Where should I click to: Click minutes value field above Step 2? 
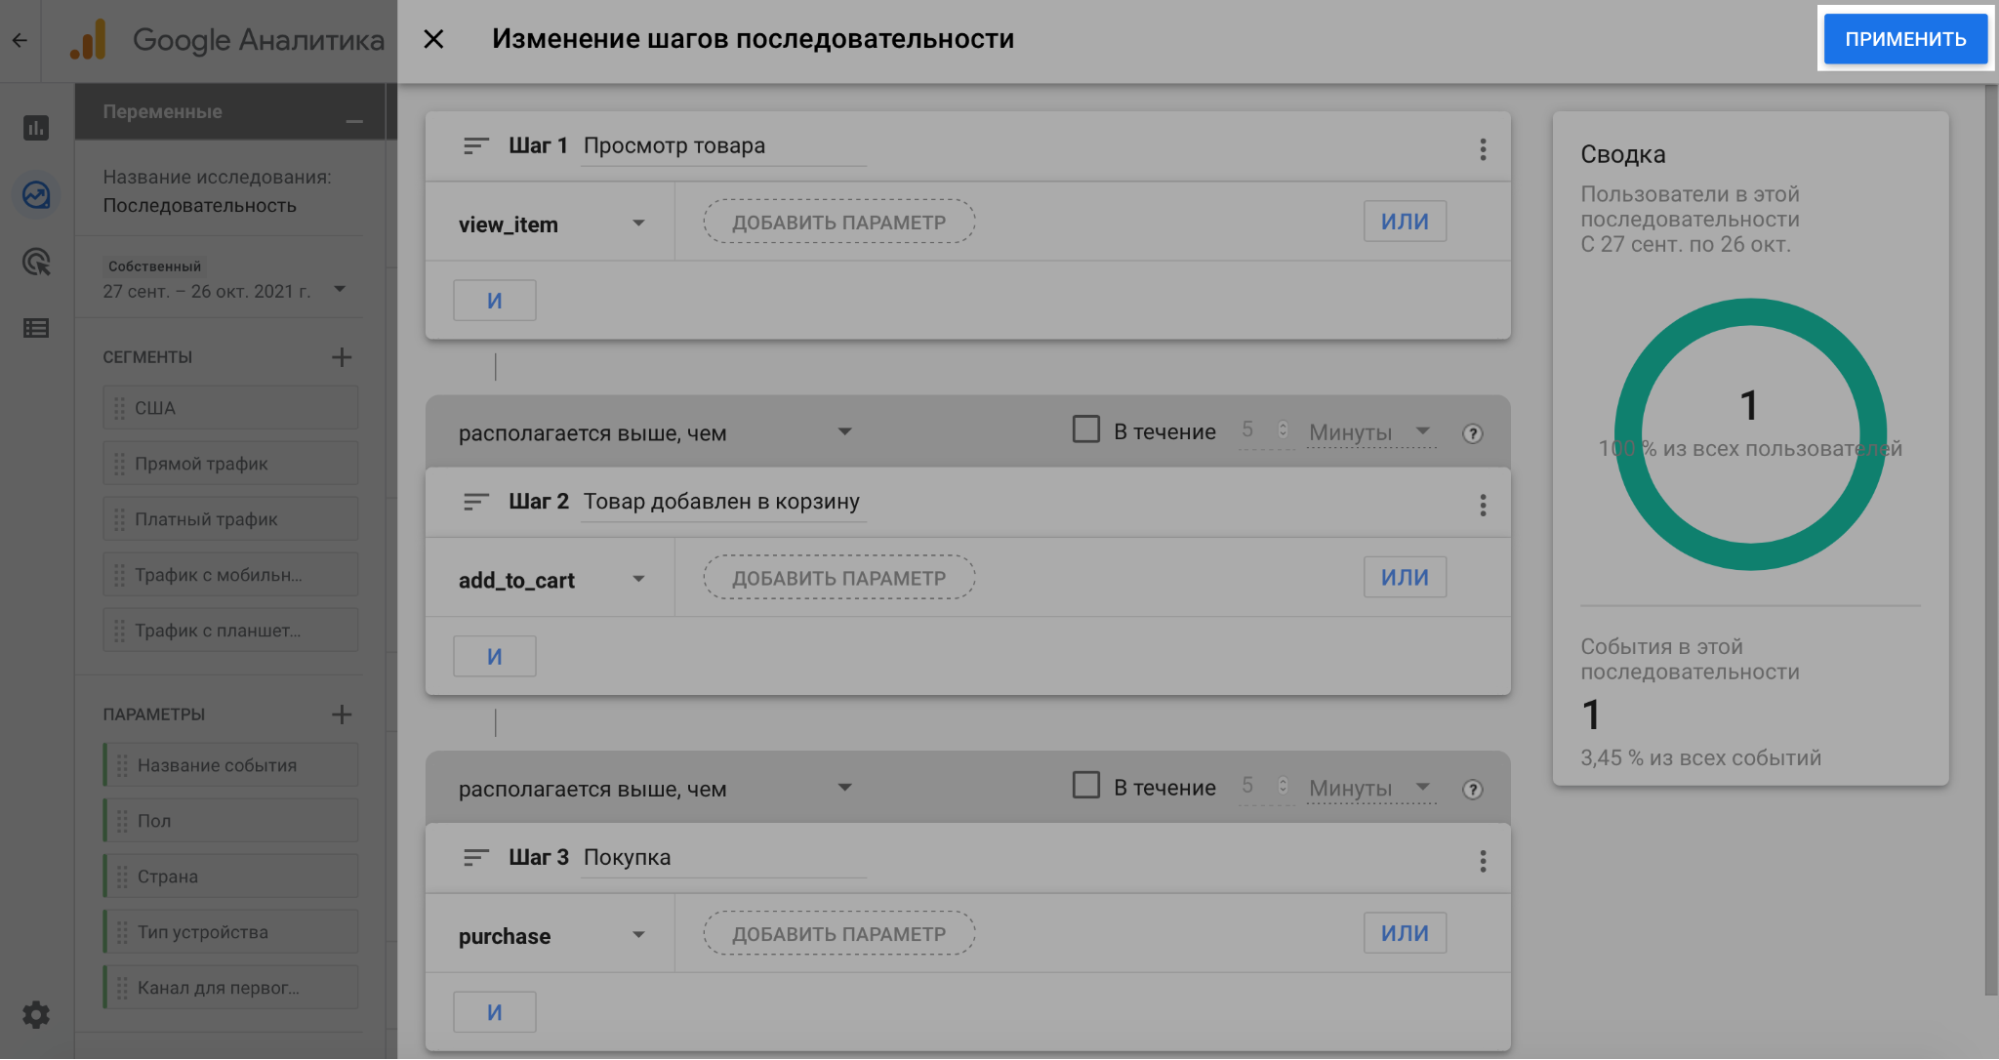click(1265, 431)
